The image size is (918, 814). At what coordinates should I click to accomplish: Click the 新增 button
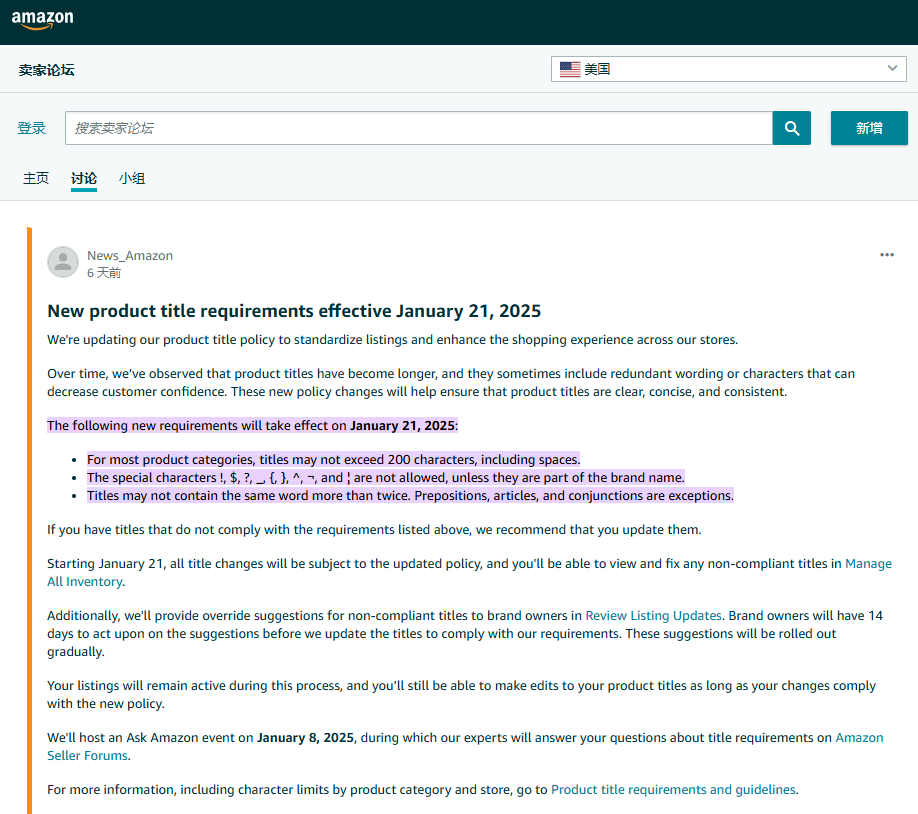coord(869,128)
